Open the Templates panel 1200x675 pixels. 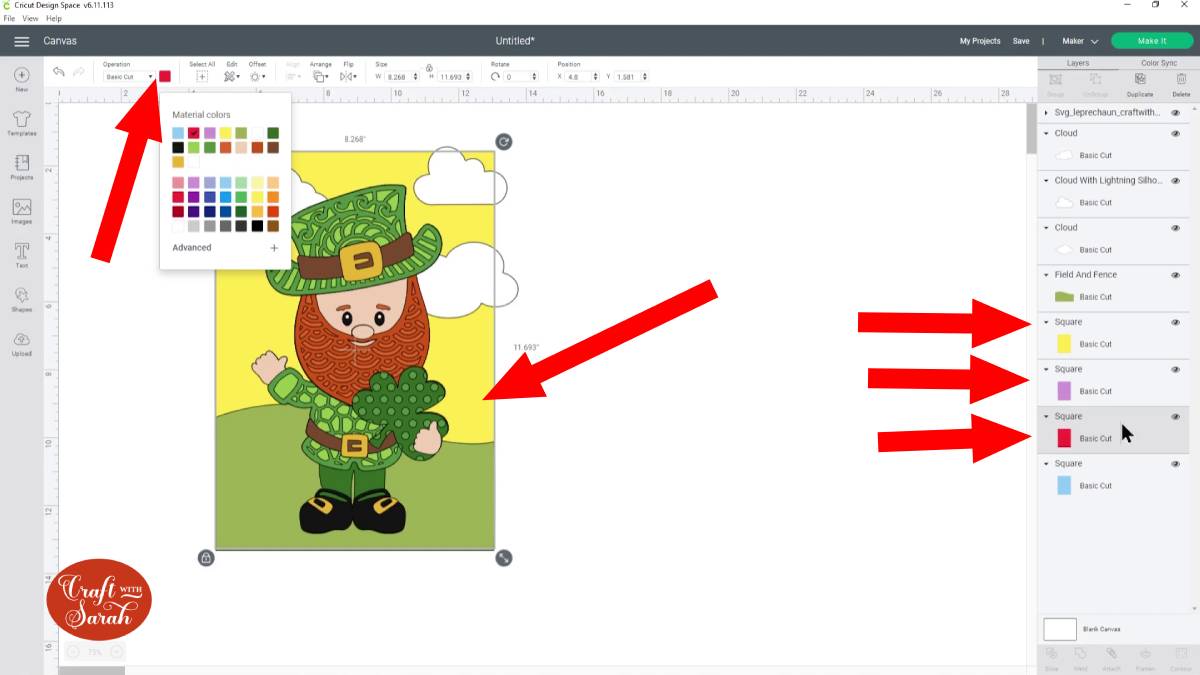click(x=20, y=122)
